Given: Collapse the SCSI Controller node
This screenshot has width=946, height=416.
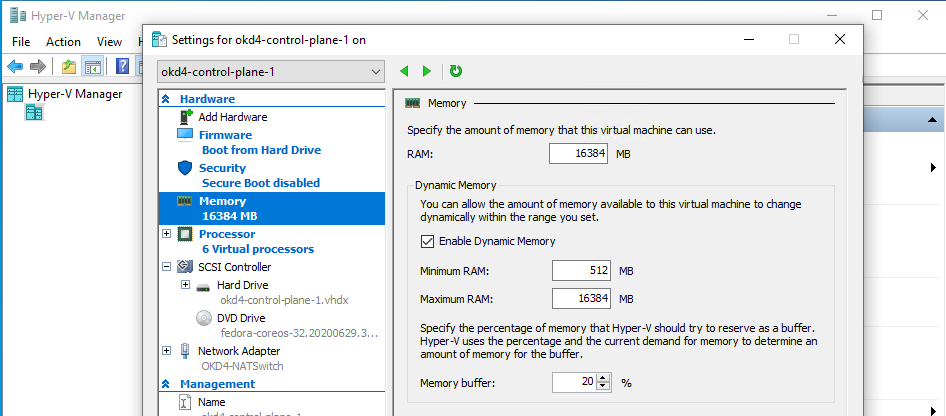Looking at the screenshot, I should 167,267.
